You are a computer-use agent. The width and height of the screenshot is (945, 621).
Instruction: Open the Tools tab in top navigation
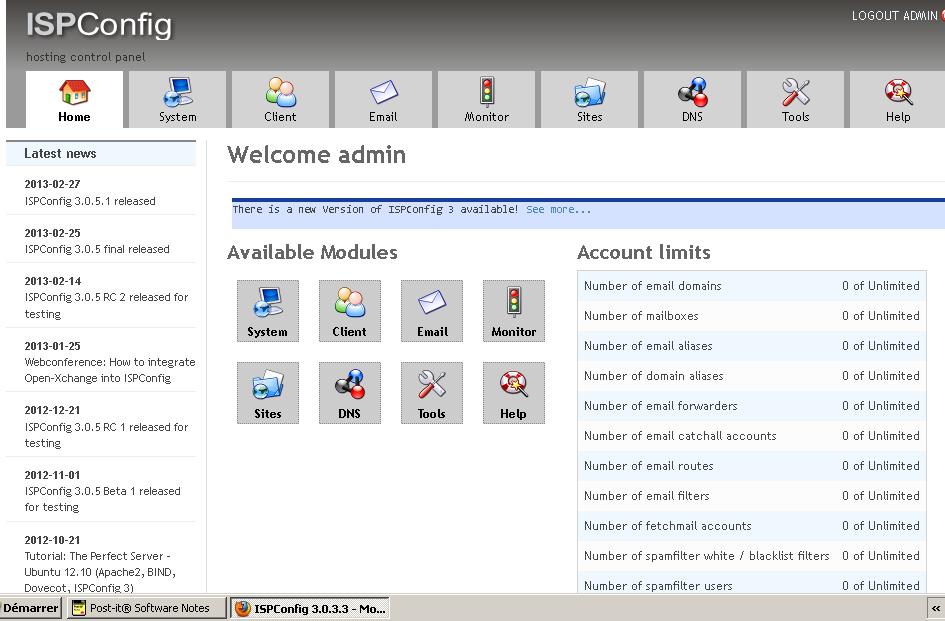796,99
